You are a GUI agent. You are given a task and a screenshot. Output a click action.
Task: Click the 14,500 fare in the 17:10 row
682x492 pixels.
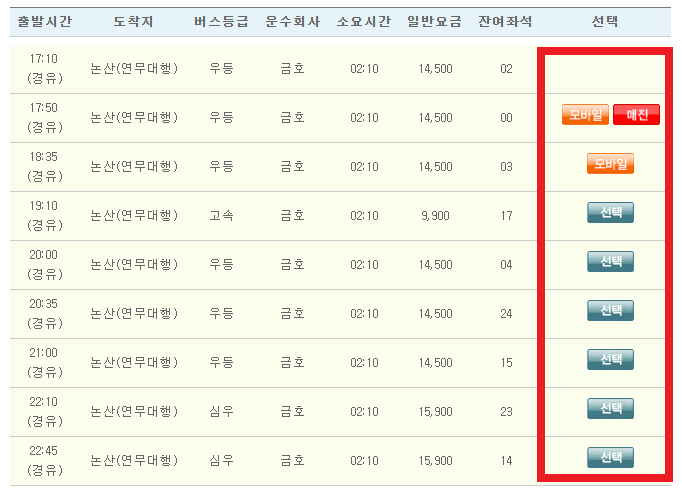435,69
